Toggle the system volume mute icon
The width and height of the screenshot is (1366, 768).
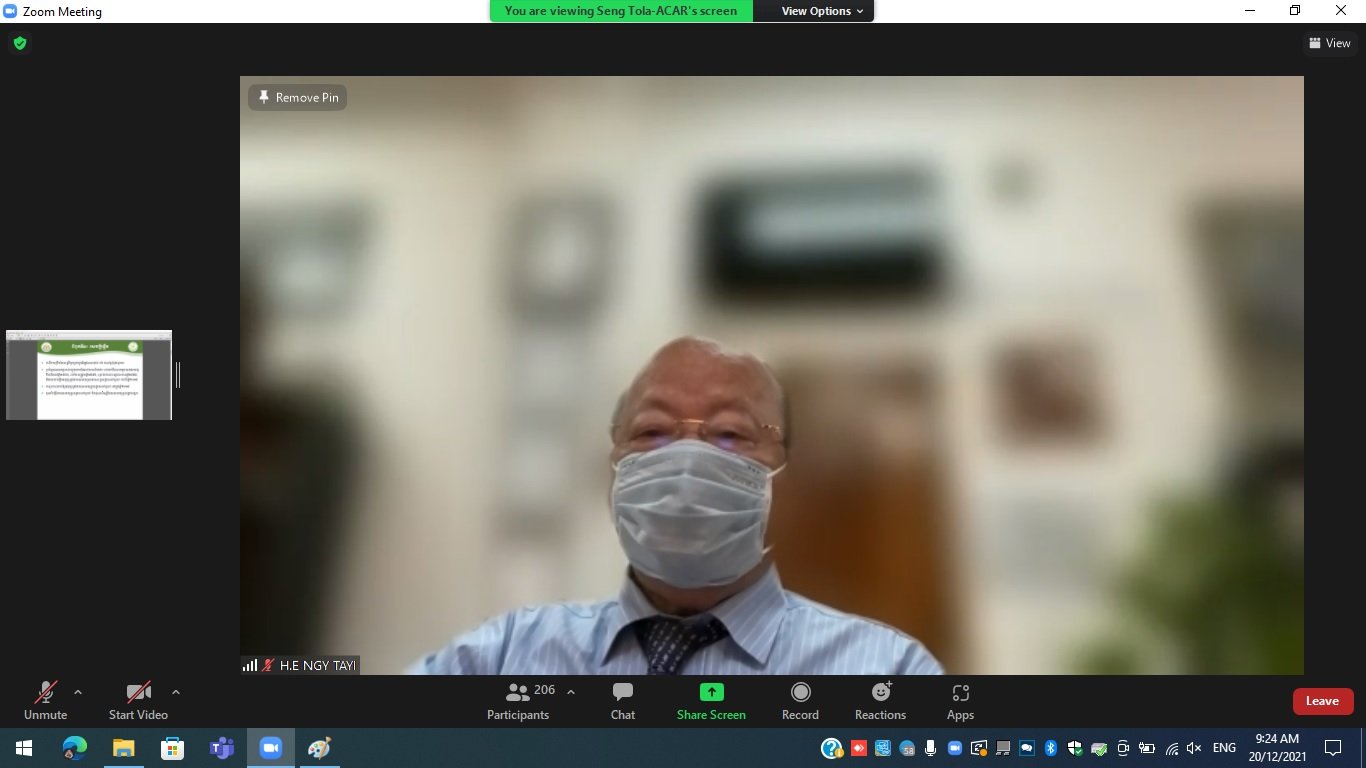[x=1194, y=748]
